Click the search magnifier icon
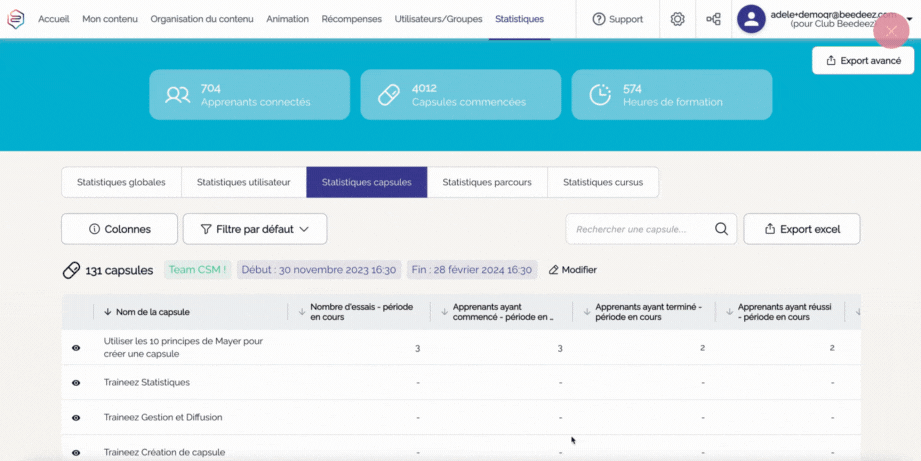Image resolution: width=921 pixels, height=461 pixels. tap(721, 229)
